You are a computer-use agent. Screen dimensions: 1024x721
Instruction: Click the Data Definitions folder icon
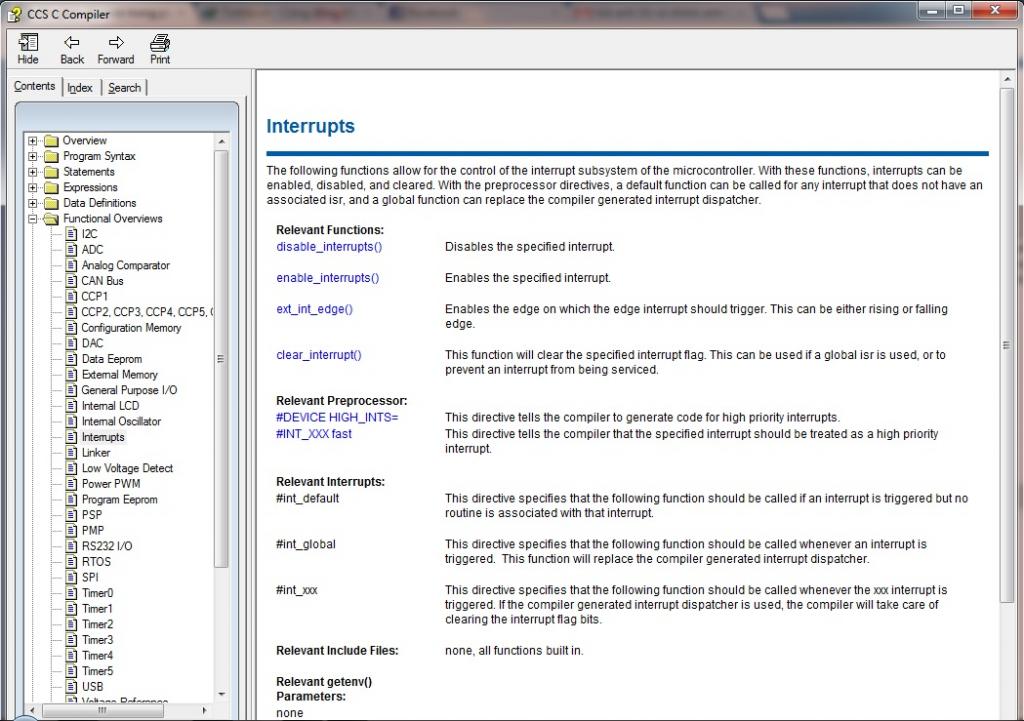click(51, 204)
